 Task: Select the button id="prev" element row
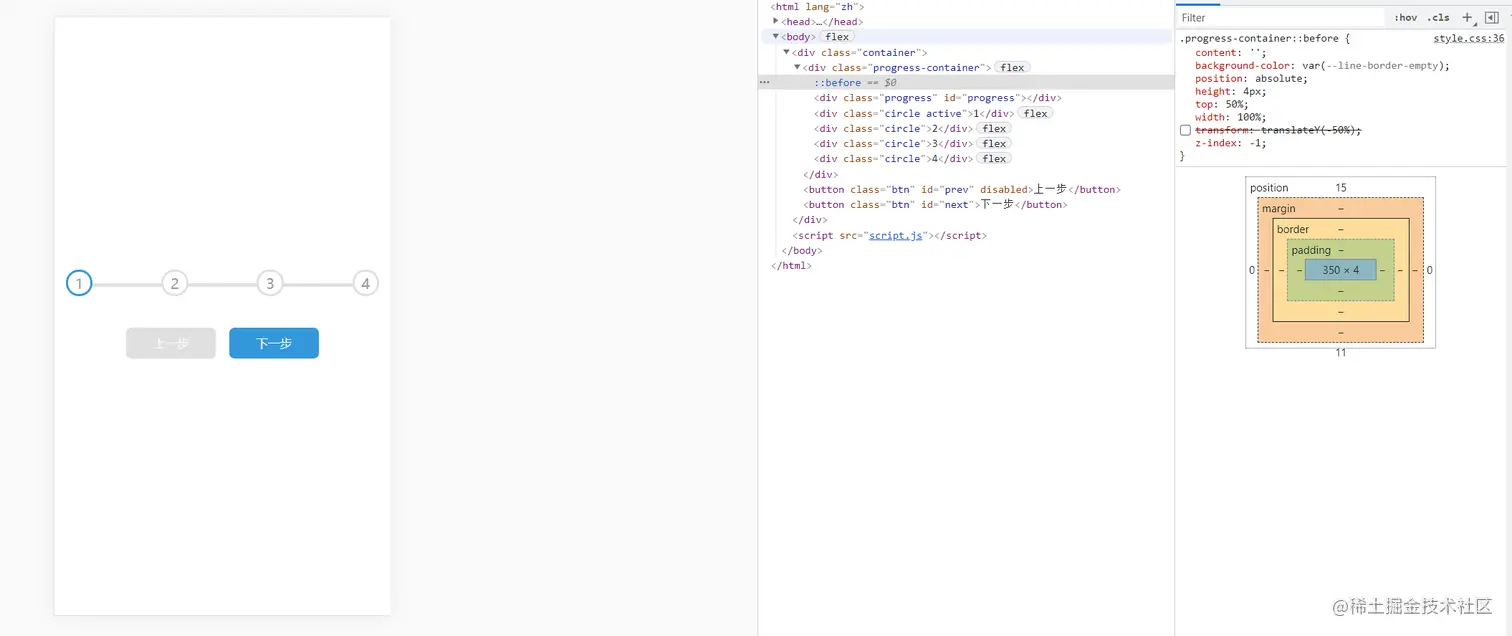coord(966,189)
